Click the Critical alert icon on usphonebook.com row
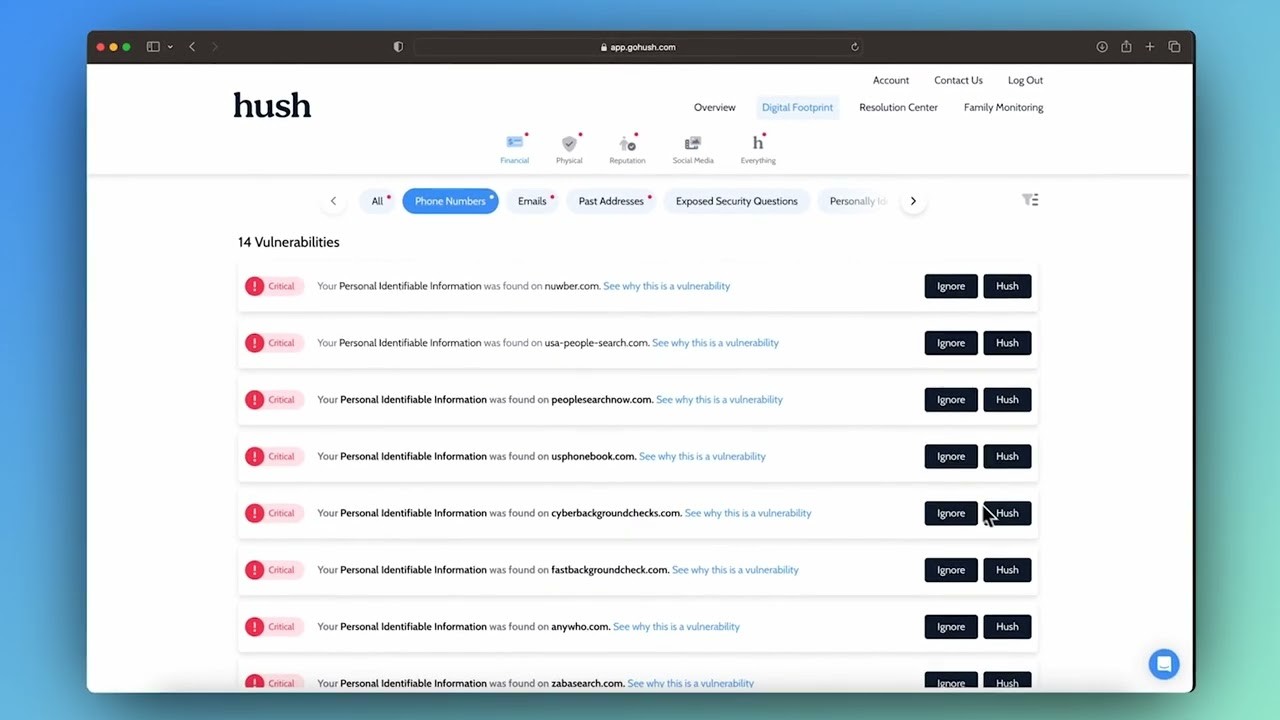Viewport: 1280px width, 720px height. point(254,456)
